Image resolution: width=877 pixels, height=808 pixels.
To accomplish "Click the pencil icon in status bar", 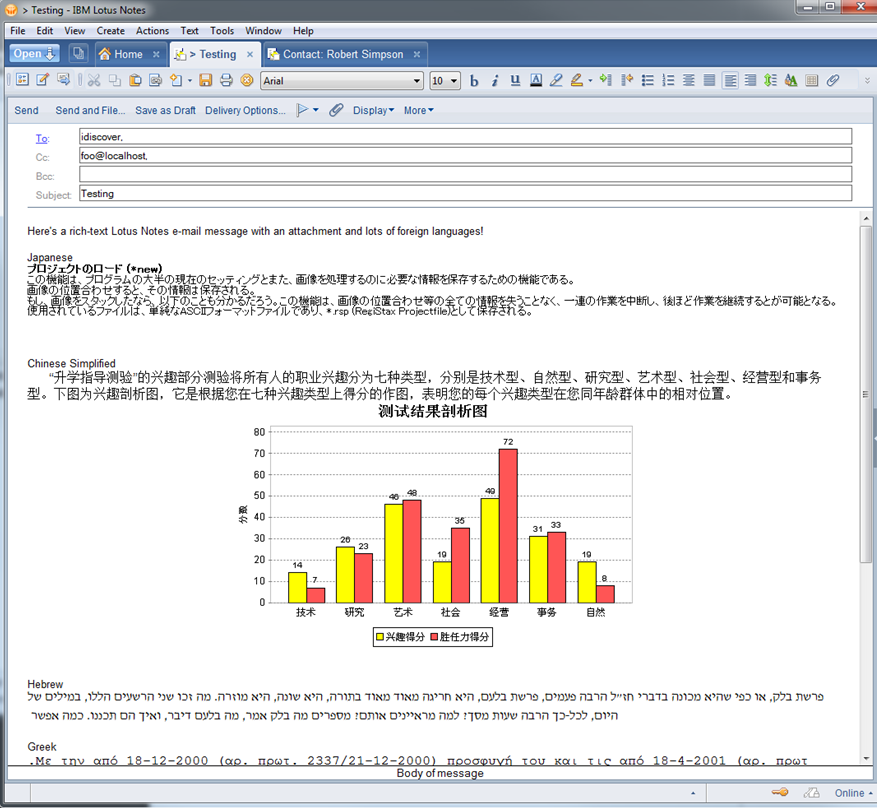I will coord(811,792).
